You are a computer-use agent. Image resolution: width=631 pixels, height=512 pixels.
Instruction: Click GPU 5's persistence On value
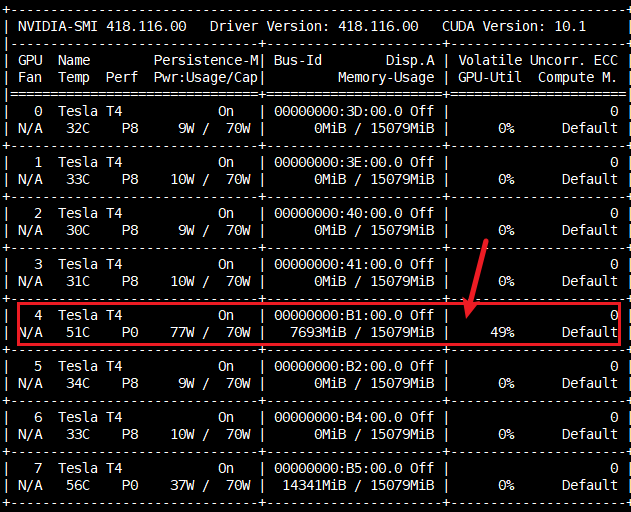pyautogui.click(x=226, y=366)
